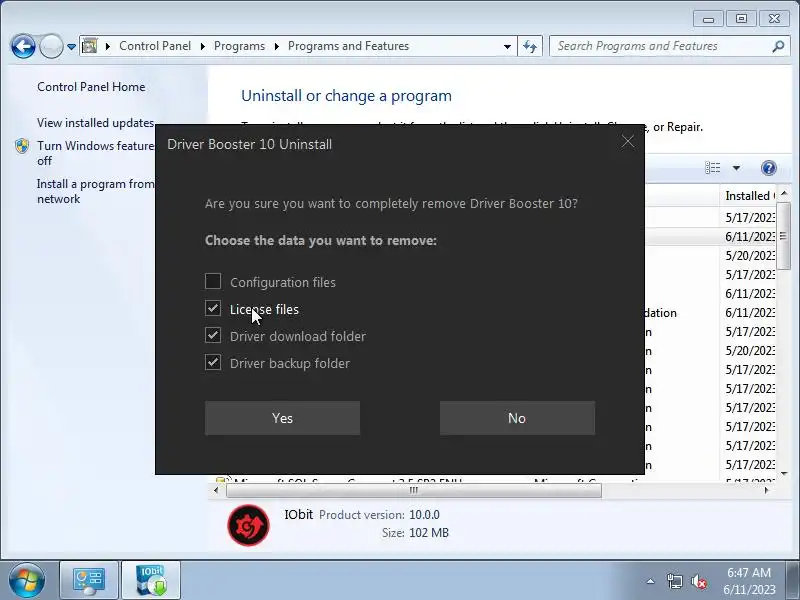Viewport: 800px width, 600px height.
Task: Check the Configuration files checkbox
Action: (x=213, y=281)
